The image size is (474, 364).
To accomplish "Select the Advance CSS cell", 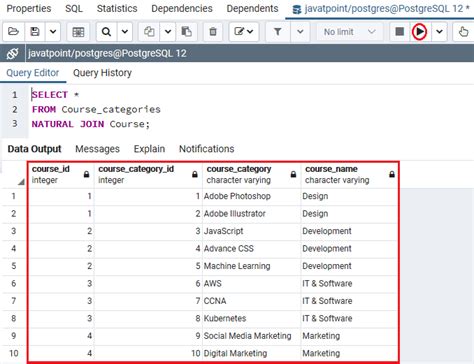I will [251, 249].
